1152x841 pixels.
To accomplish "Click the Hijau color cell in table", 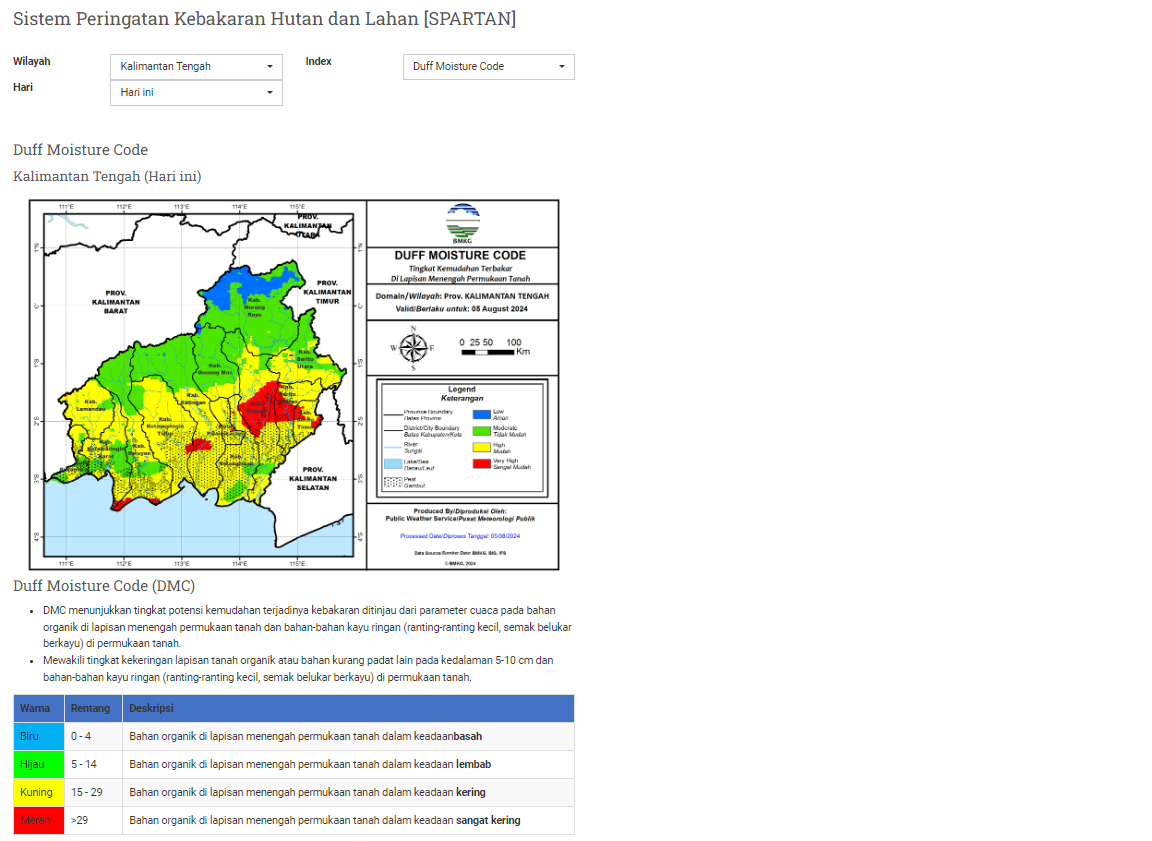I will pos(39,765).
